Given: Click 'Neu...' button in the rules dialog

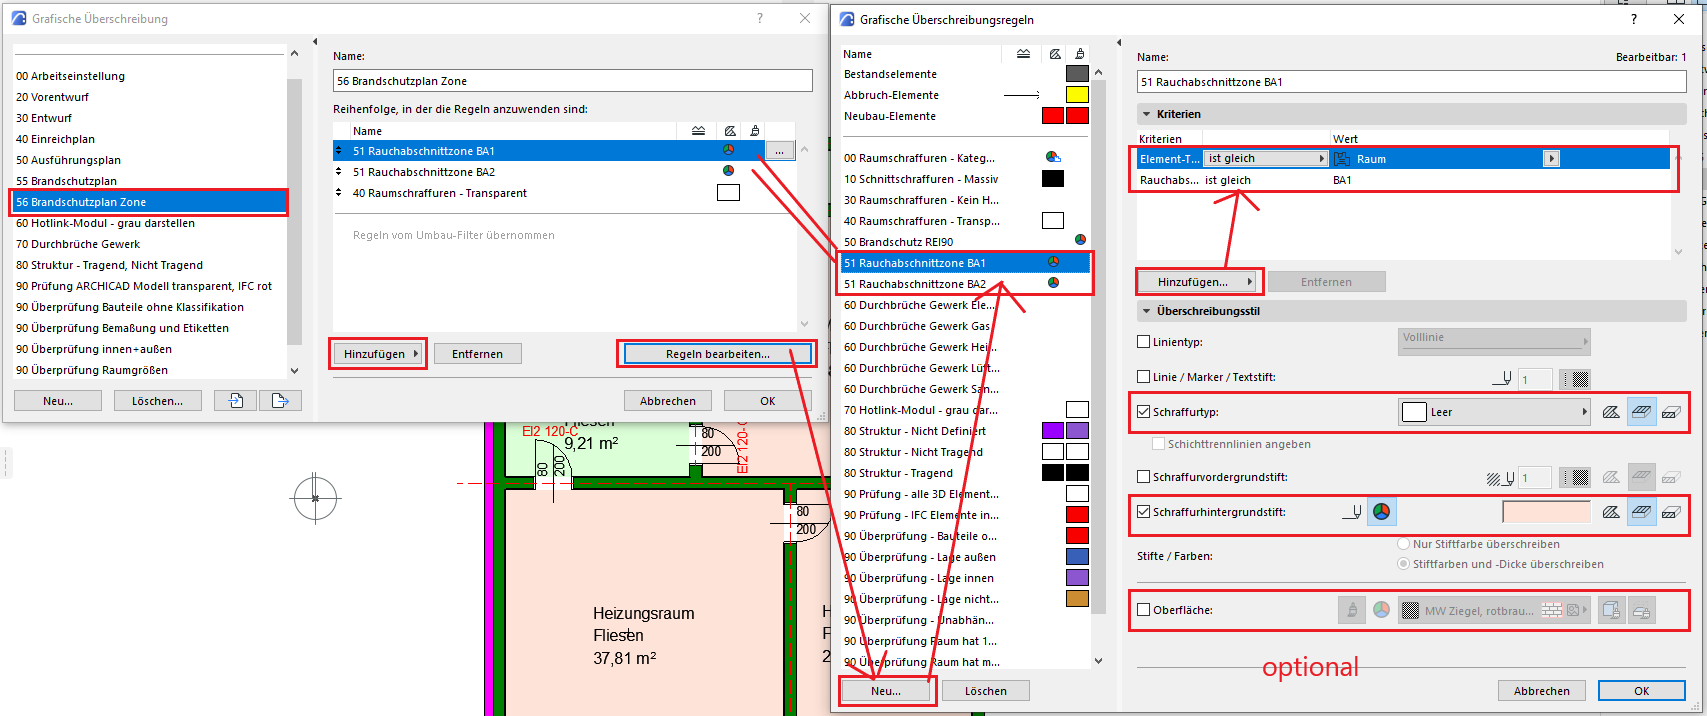Looking at the screenshot, I should click(885, 691).
